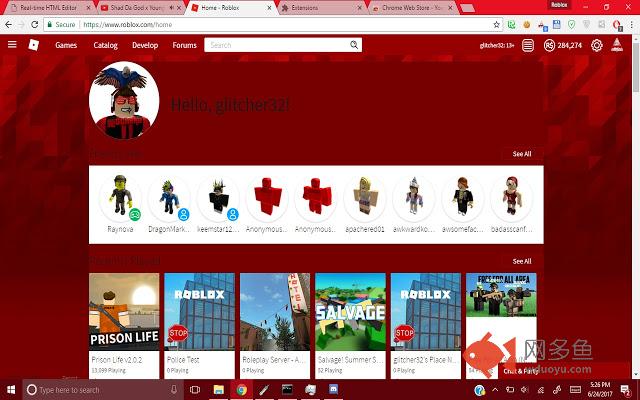
Task: Click the floppy disk save extension icon
Action: 556,24
